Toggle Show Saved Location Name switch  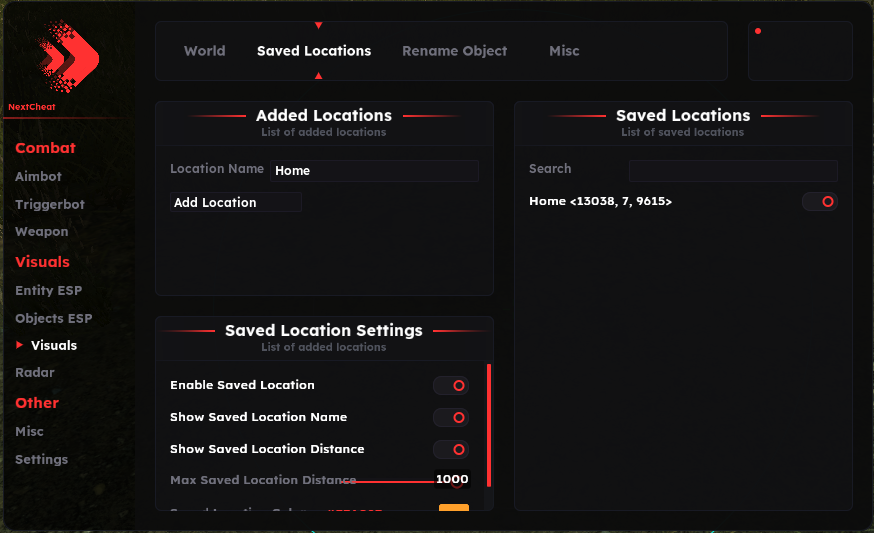click(451, 417)
